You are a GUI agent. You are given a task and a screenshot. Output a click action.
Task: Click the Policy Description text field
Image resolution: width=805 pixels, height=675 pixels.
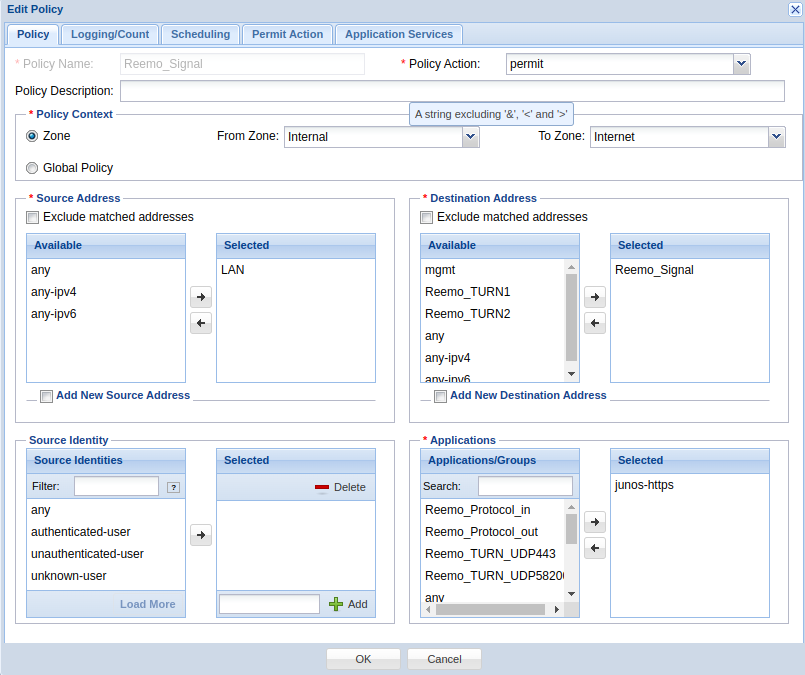pyautogui.click(x=452, y=91)
